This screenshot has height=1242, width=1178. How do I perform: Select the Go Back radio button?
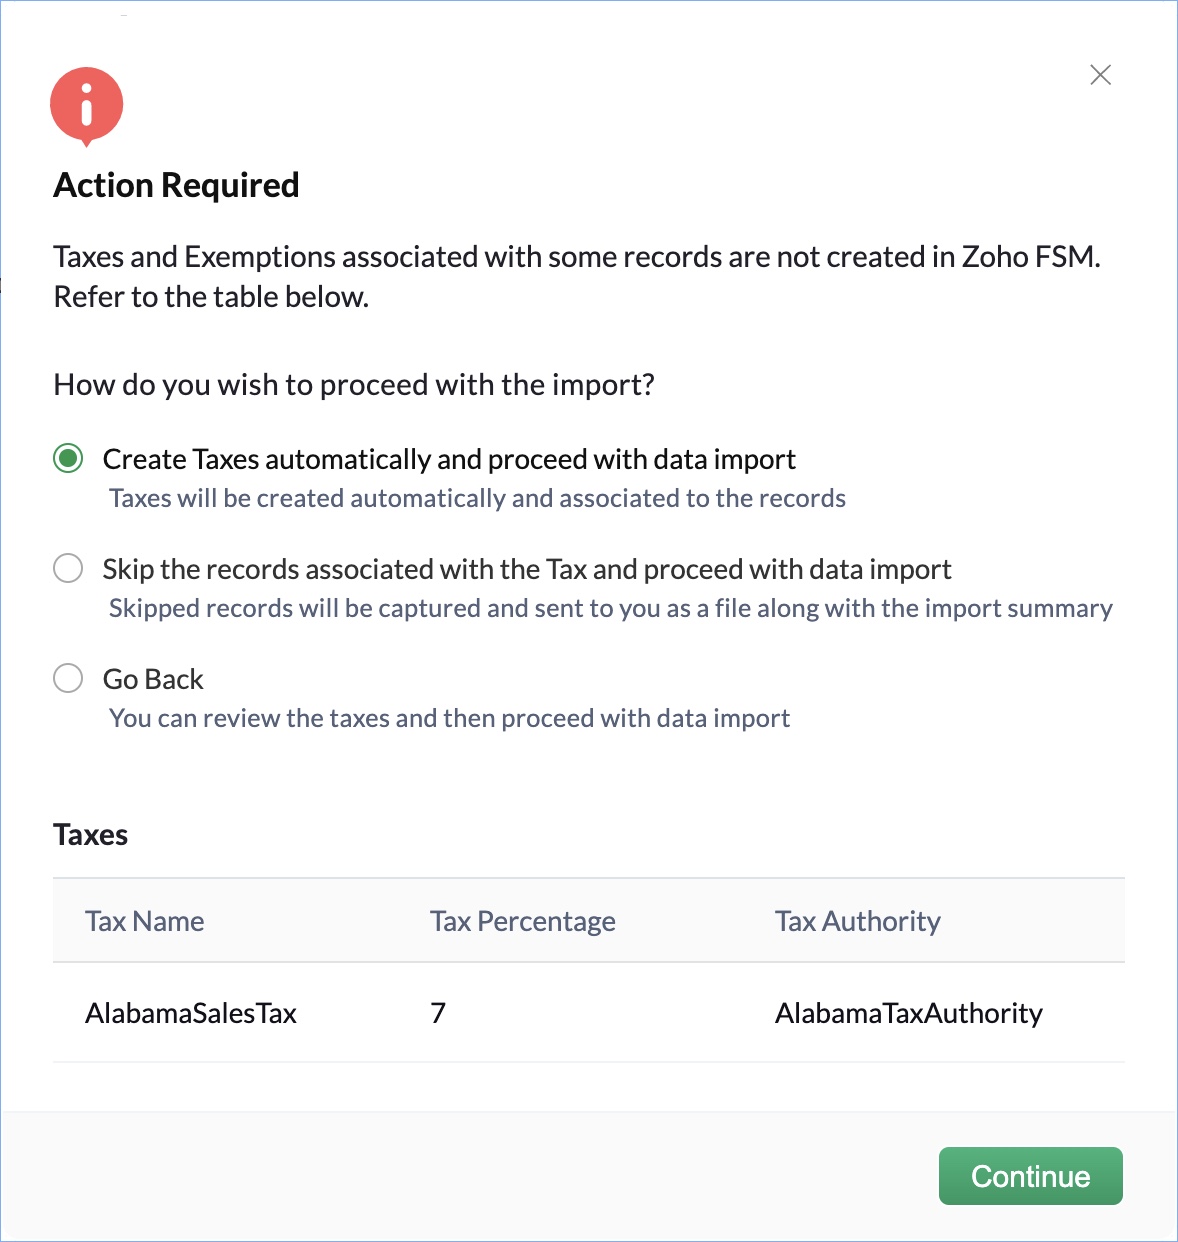(x=68, y=679)
